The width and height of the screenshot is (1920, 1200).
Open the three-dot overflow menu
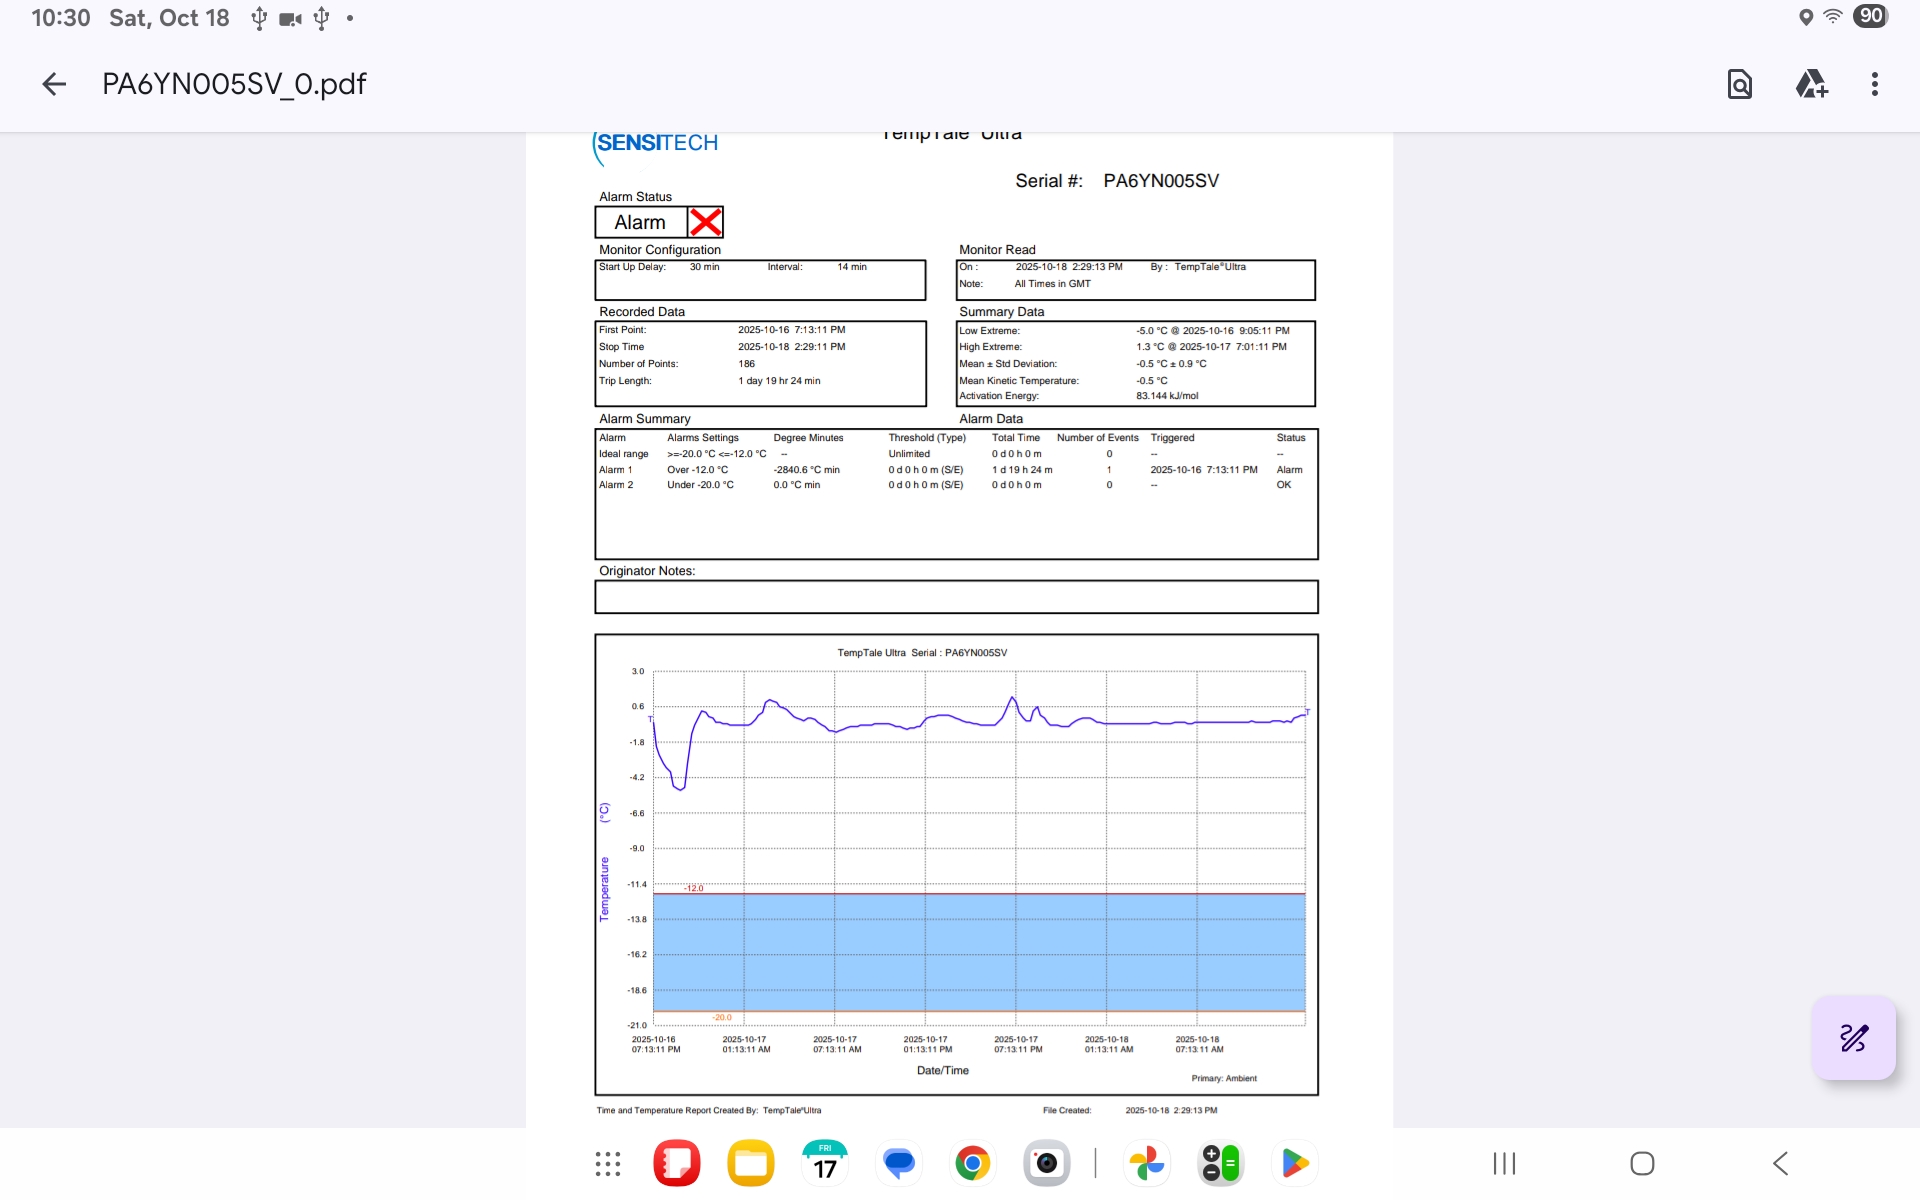pyautogui.click(x=1875, y=84)
